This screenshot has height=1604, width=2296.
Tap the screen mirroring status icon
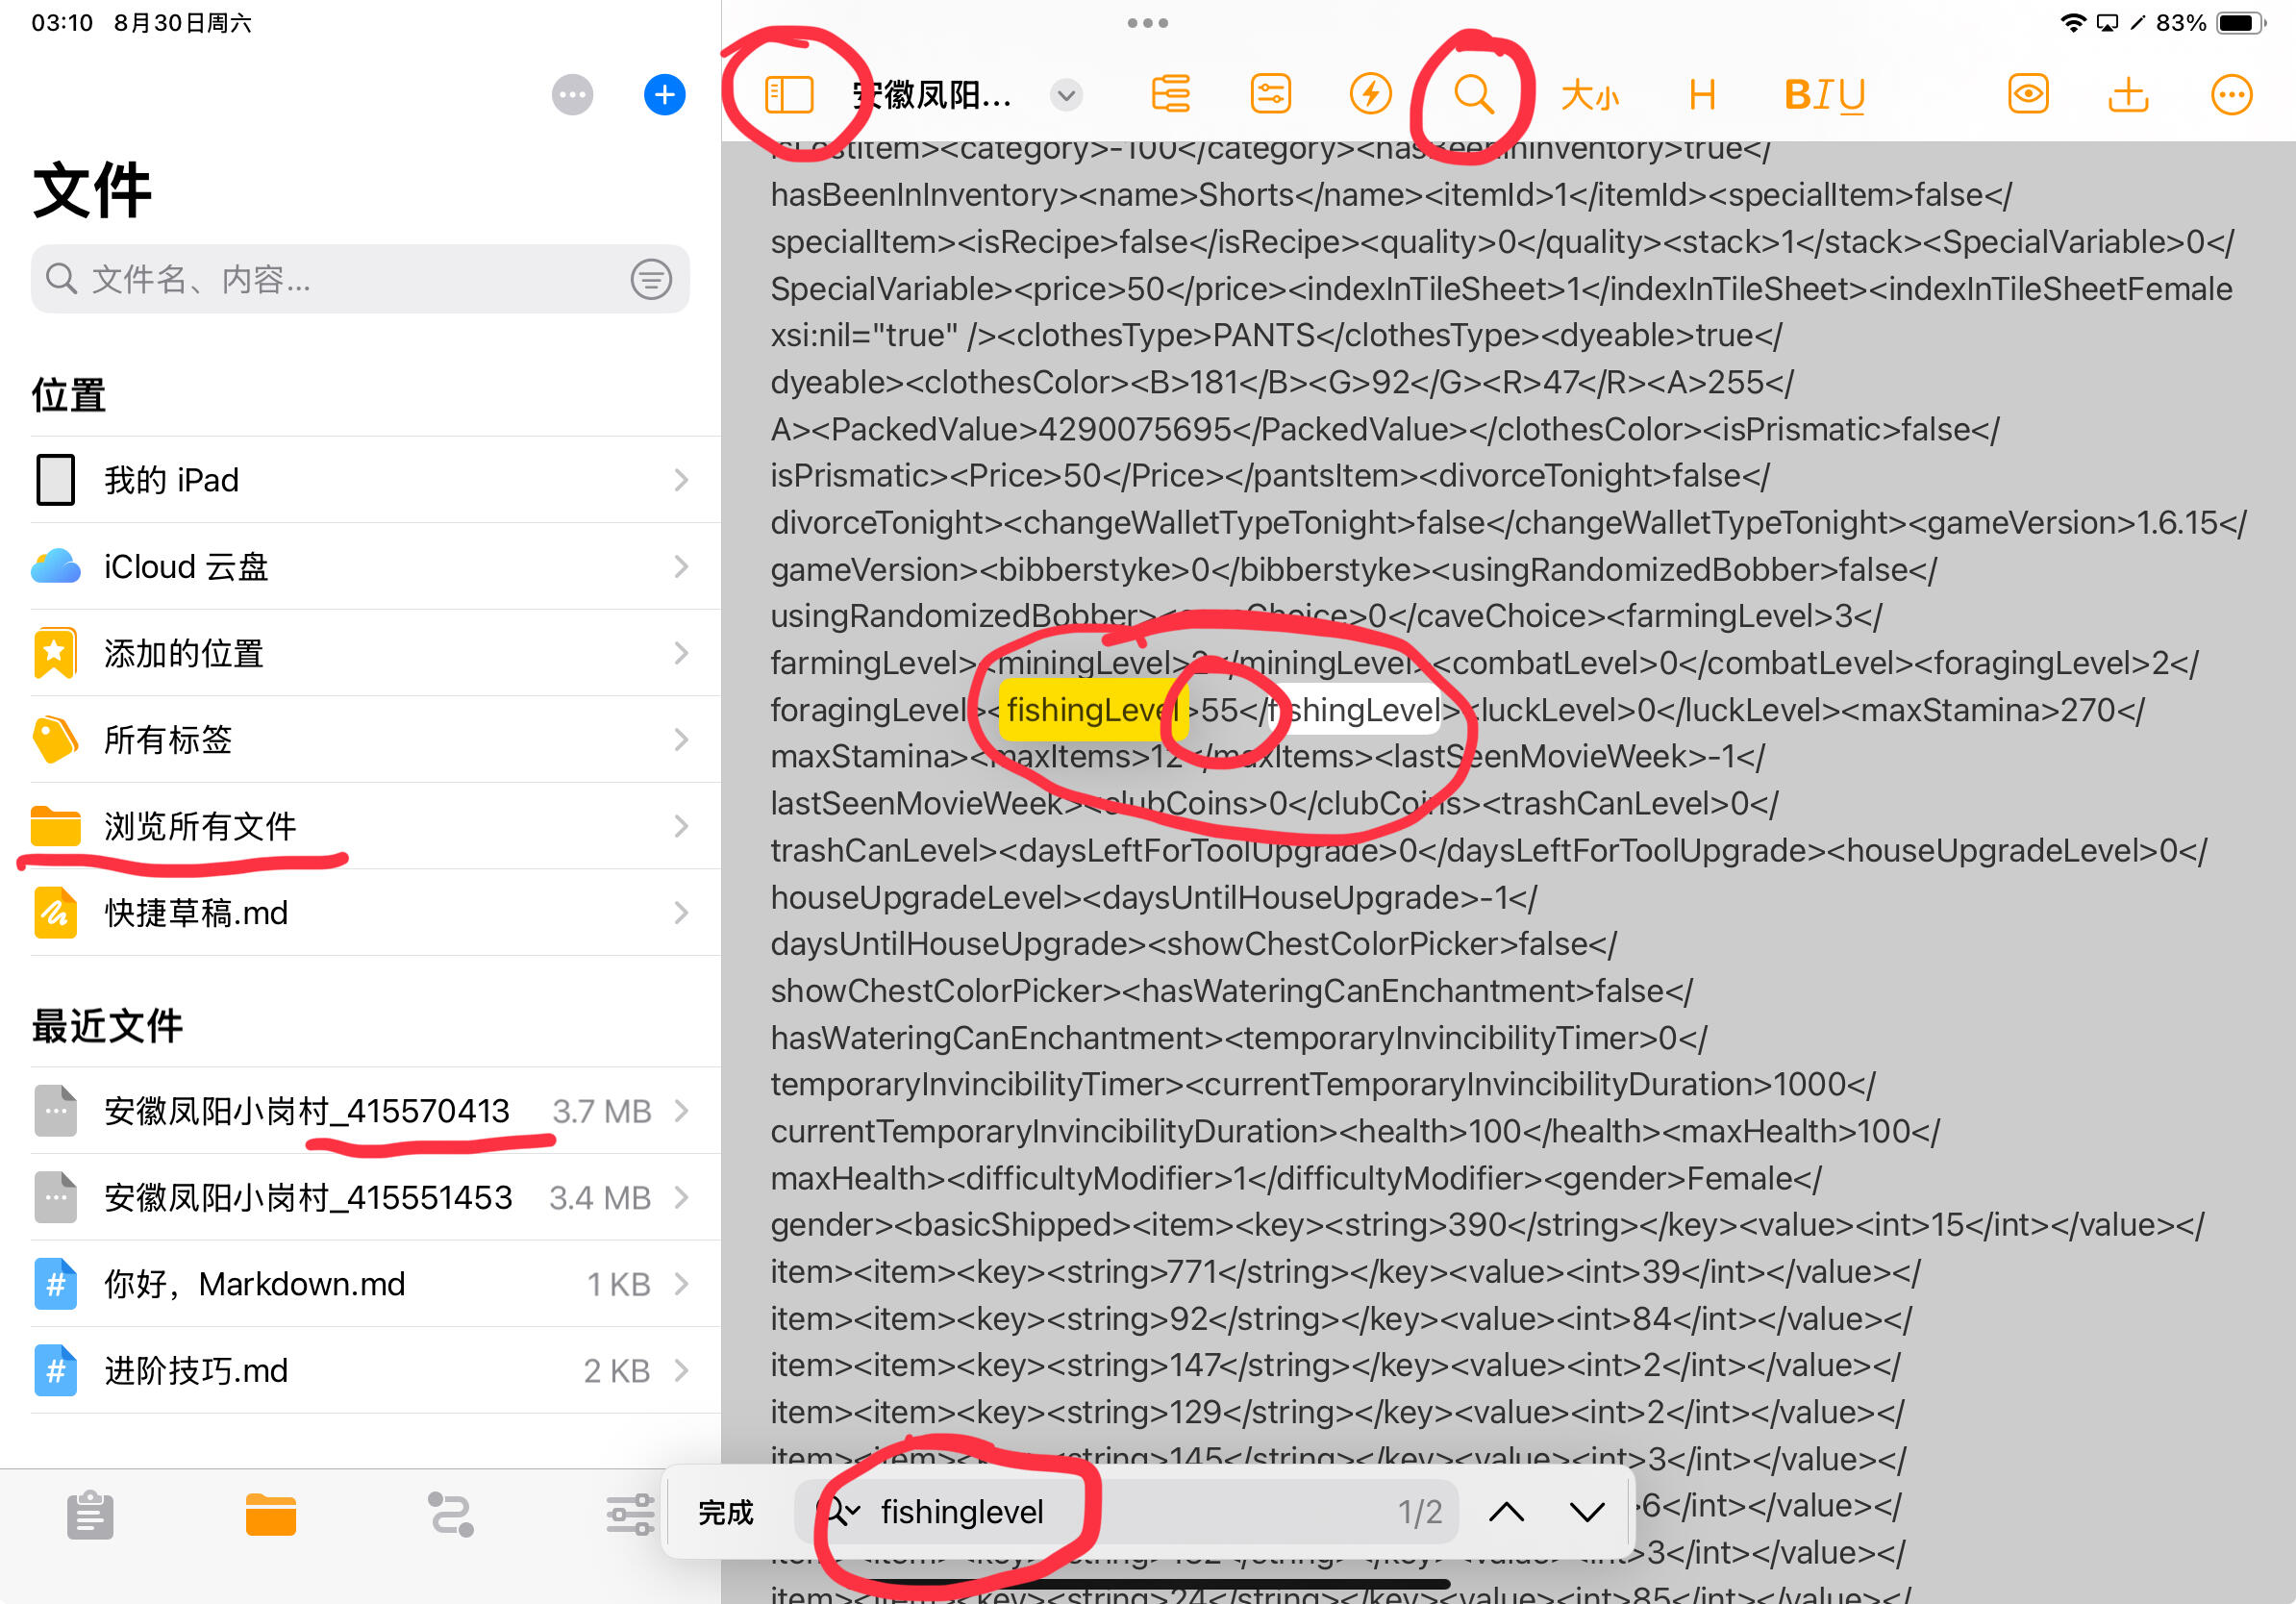tap(2107, 22)
